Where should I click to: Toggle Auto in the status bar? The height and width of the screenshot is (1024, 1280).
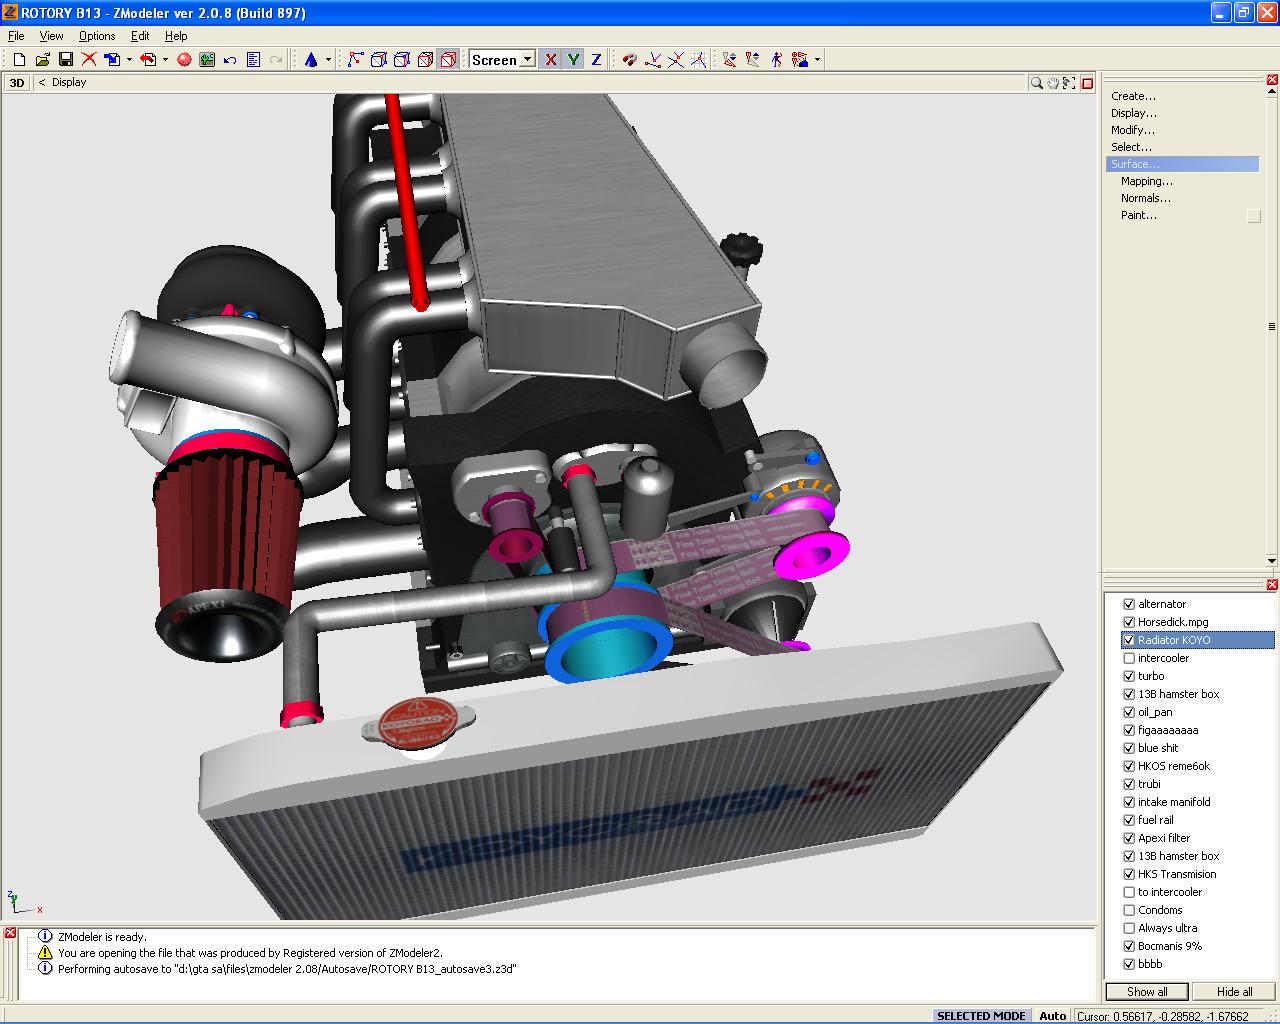(x=1052, y=1016)
